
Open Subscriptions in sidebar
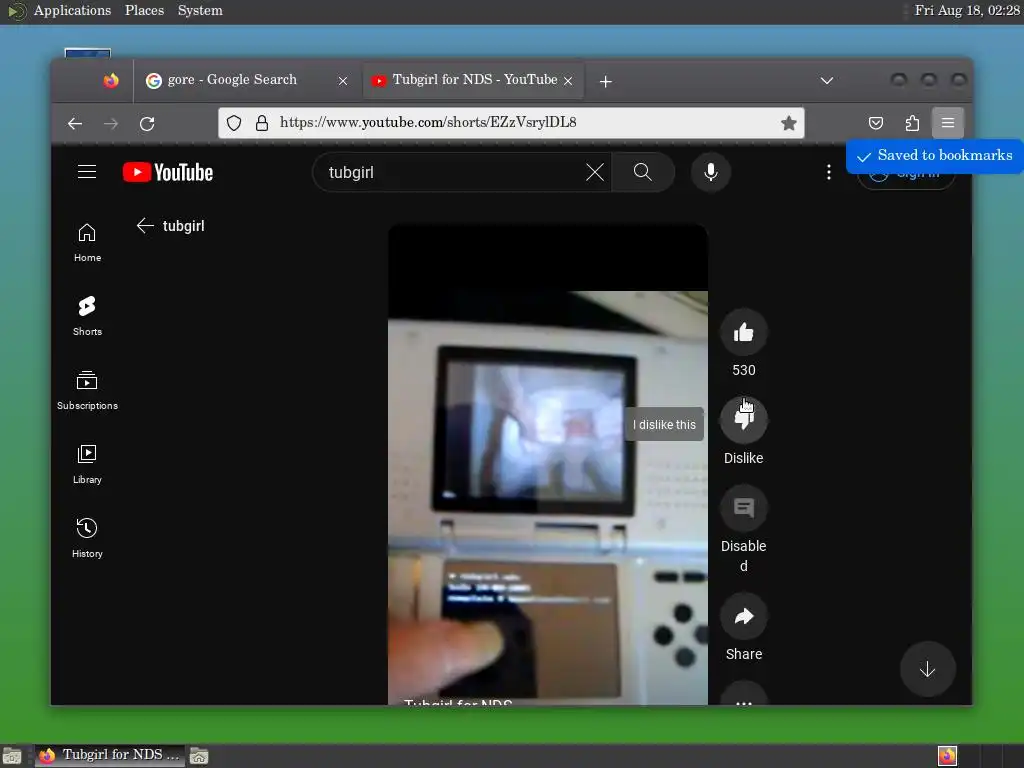(87, 391)
